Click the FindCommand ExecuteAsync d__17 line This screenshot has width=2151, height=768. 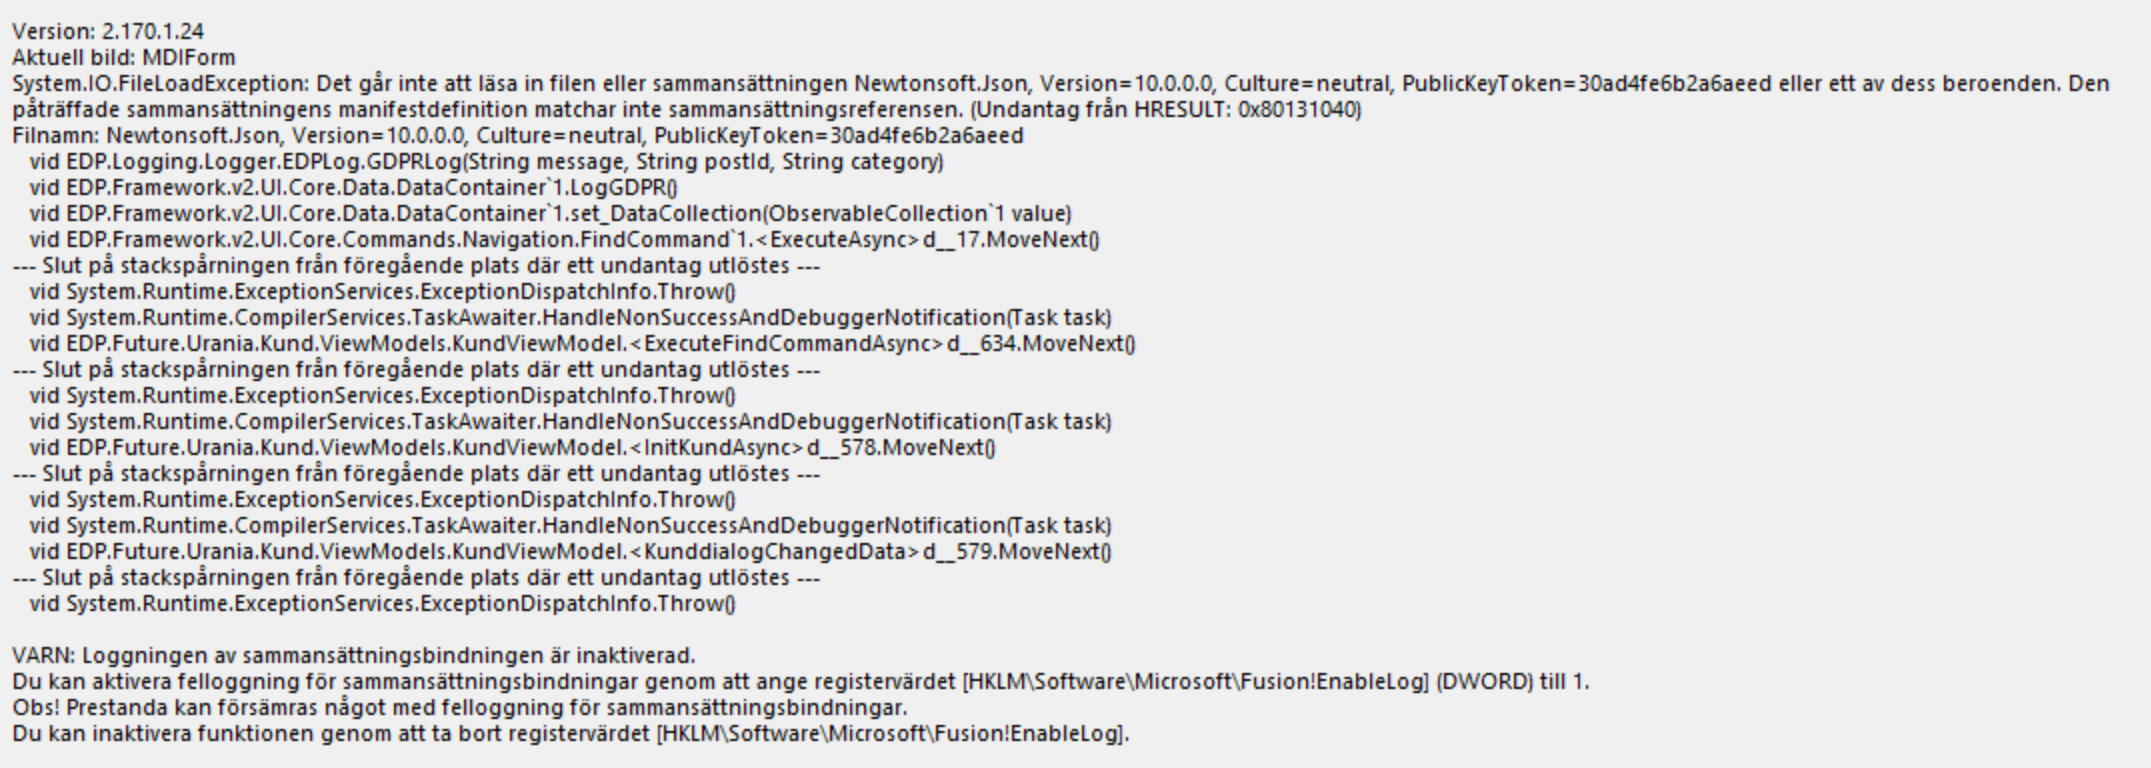click(564, 240)
